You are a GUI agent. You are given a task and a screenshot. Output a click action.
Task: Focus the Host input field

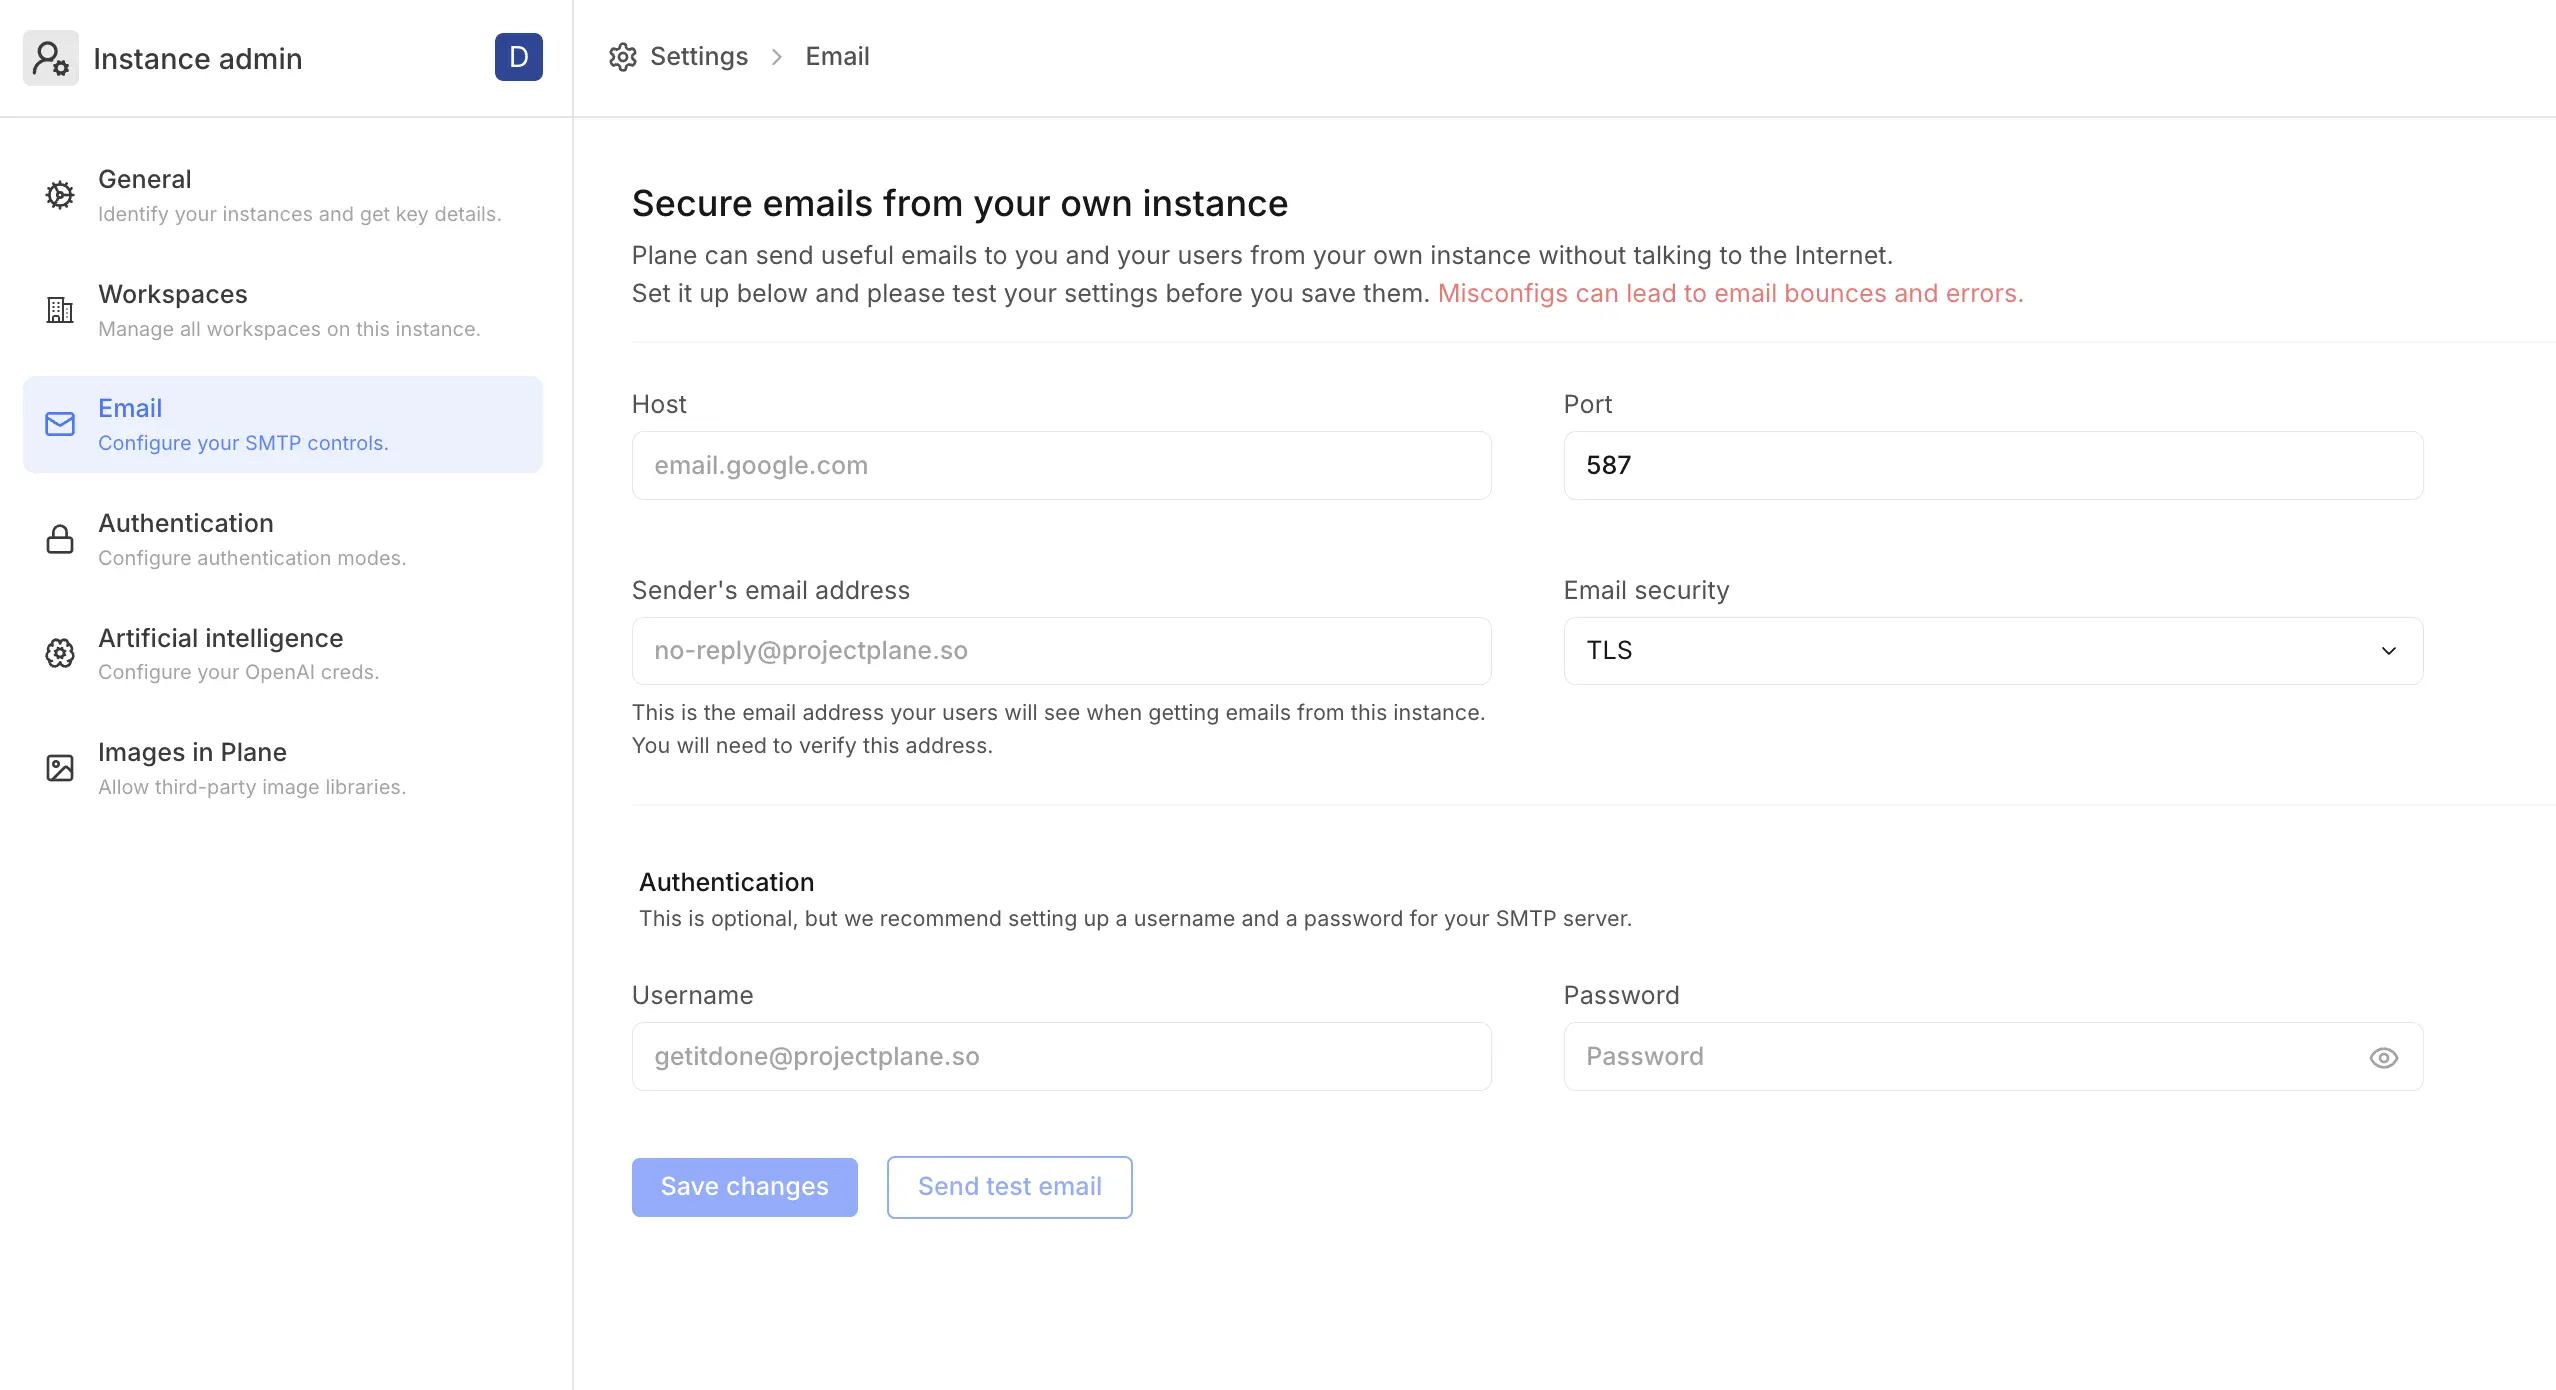(x=1061, y=466)
